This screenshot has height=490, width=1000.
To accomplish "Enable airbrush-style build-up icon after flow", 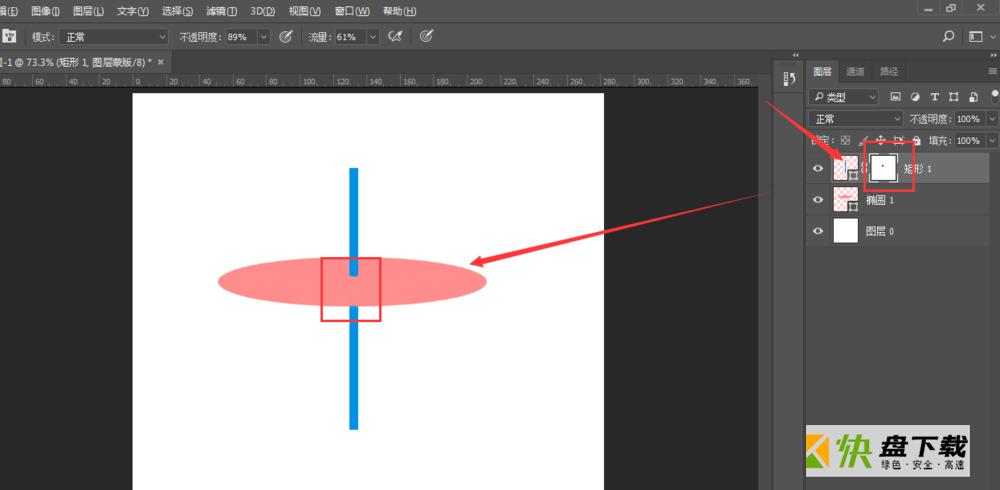I will (395, 37).
